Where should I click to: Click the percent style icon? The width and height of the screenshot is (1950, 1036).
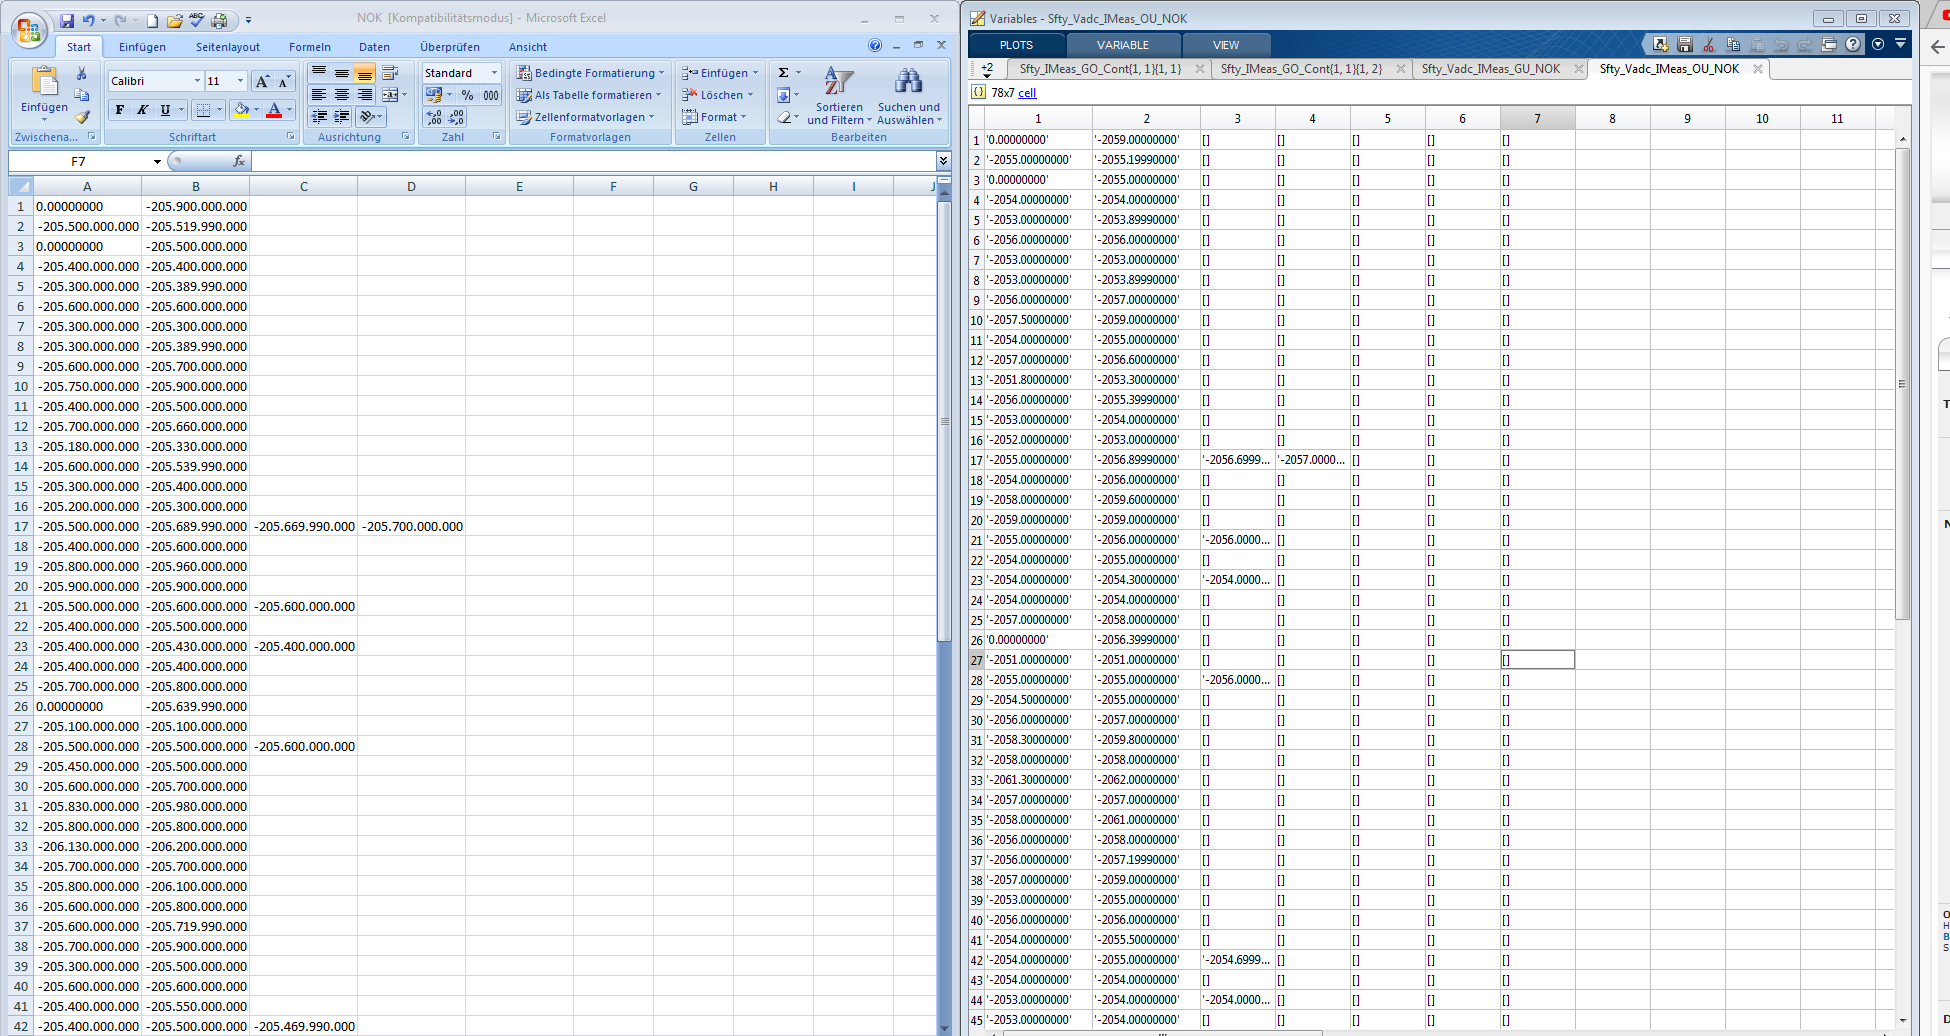[467, 95]
